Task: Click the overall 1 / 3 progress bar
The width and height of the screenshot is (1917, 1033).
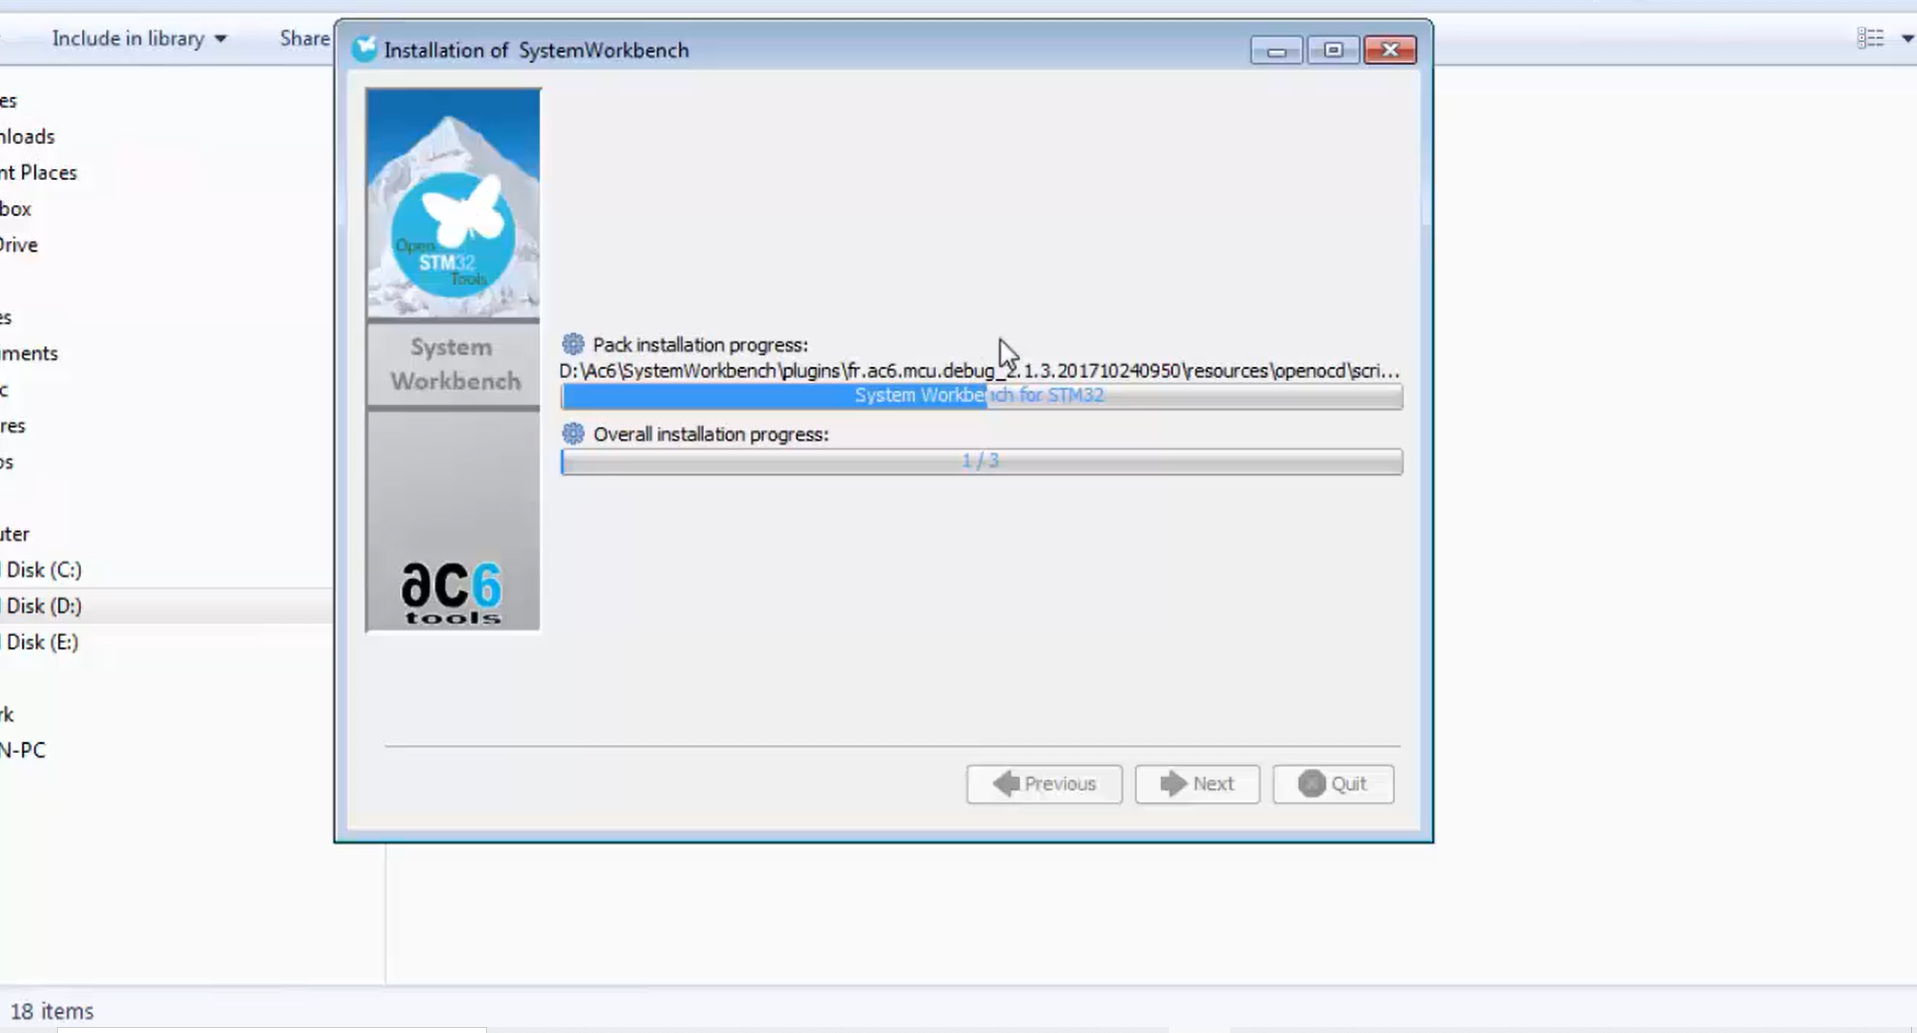Action: click(x=981, y=461)
